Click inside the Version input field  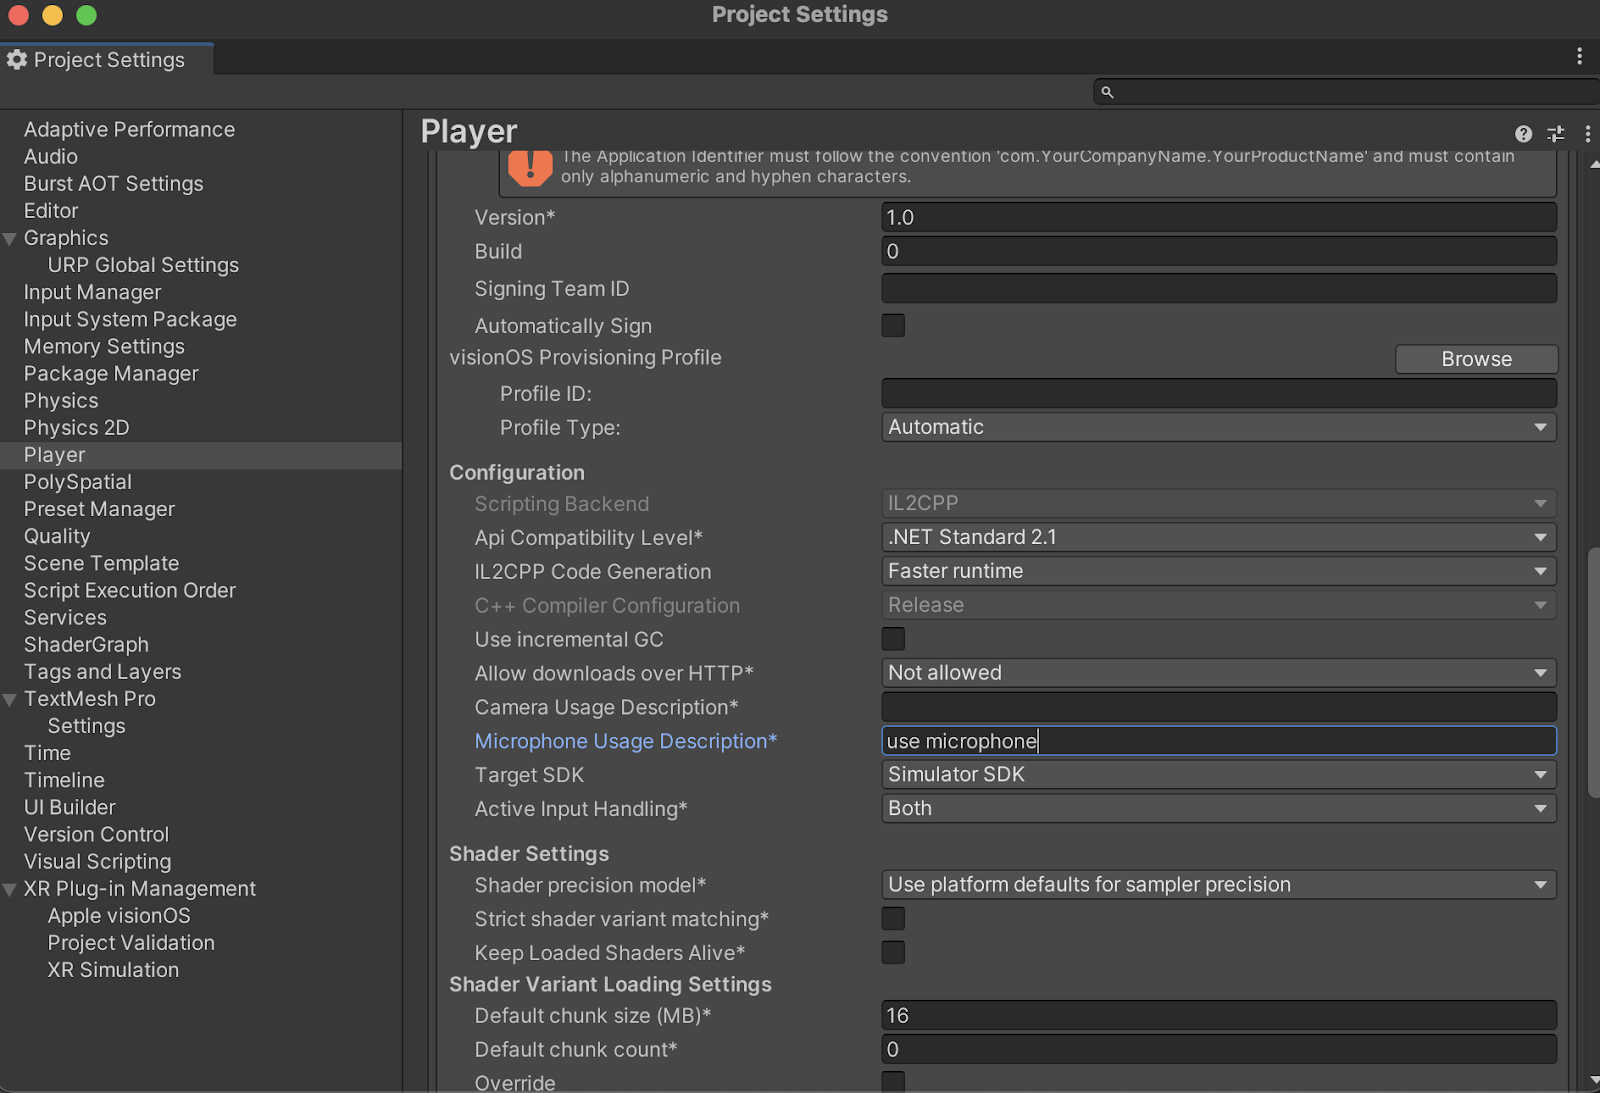[1218, 217]
